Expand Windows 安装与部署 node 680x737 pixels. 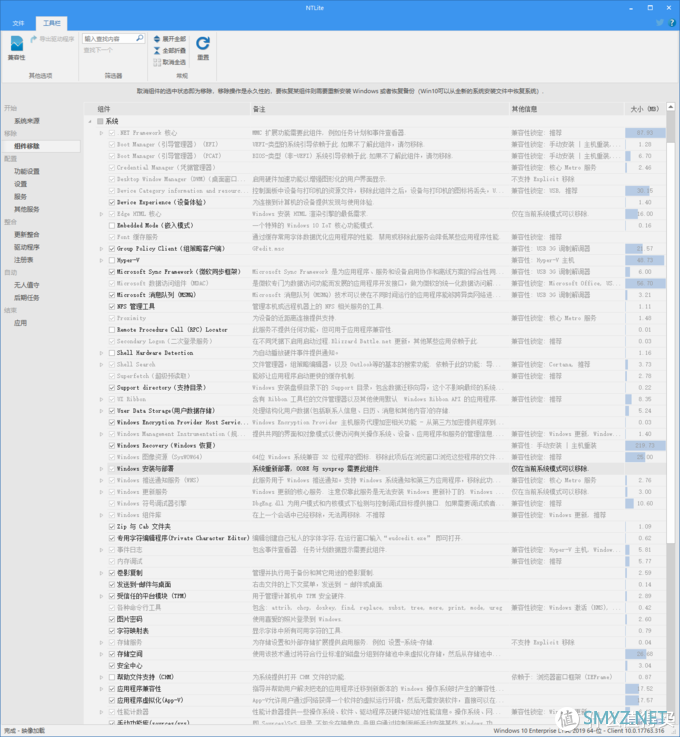[x=101, y=469]
